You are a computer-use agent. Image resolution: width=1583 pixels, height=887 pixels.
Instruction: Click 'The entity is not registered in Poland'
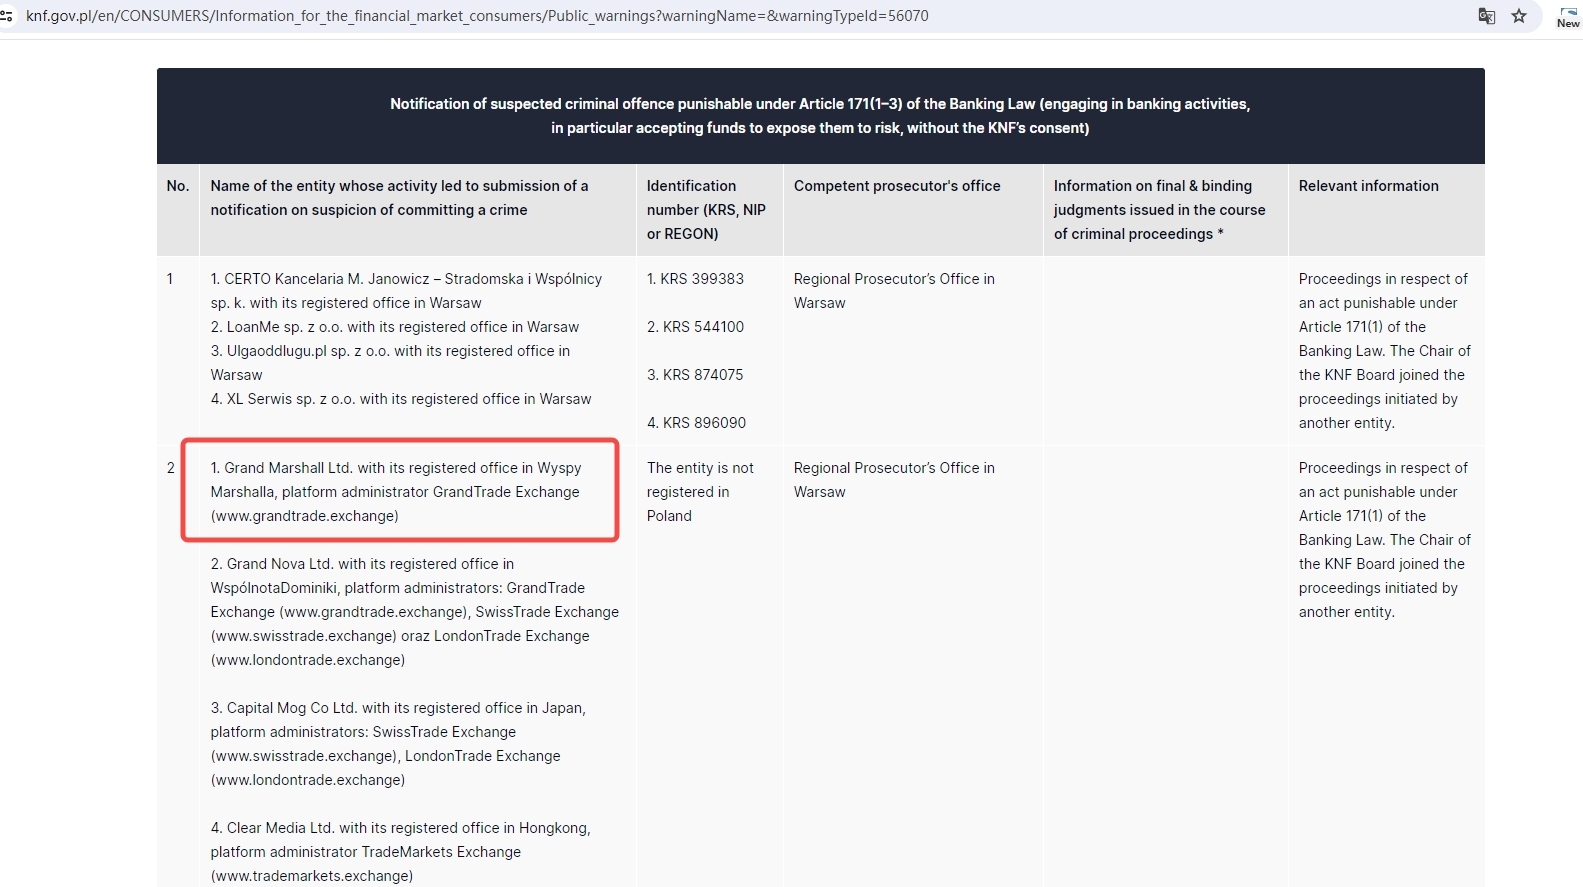click(699, 492)
